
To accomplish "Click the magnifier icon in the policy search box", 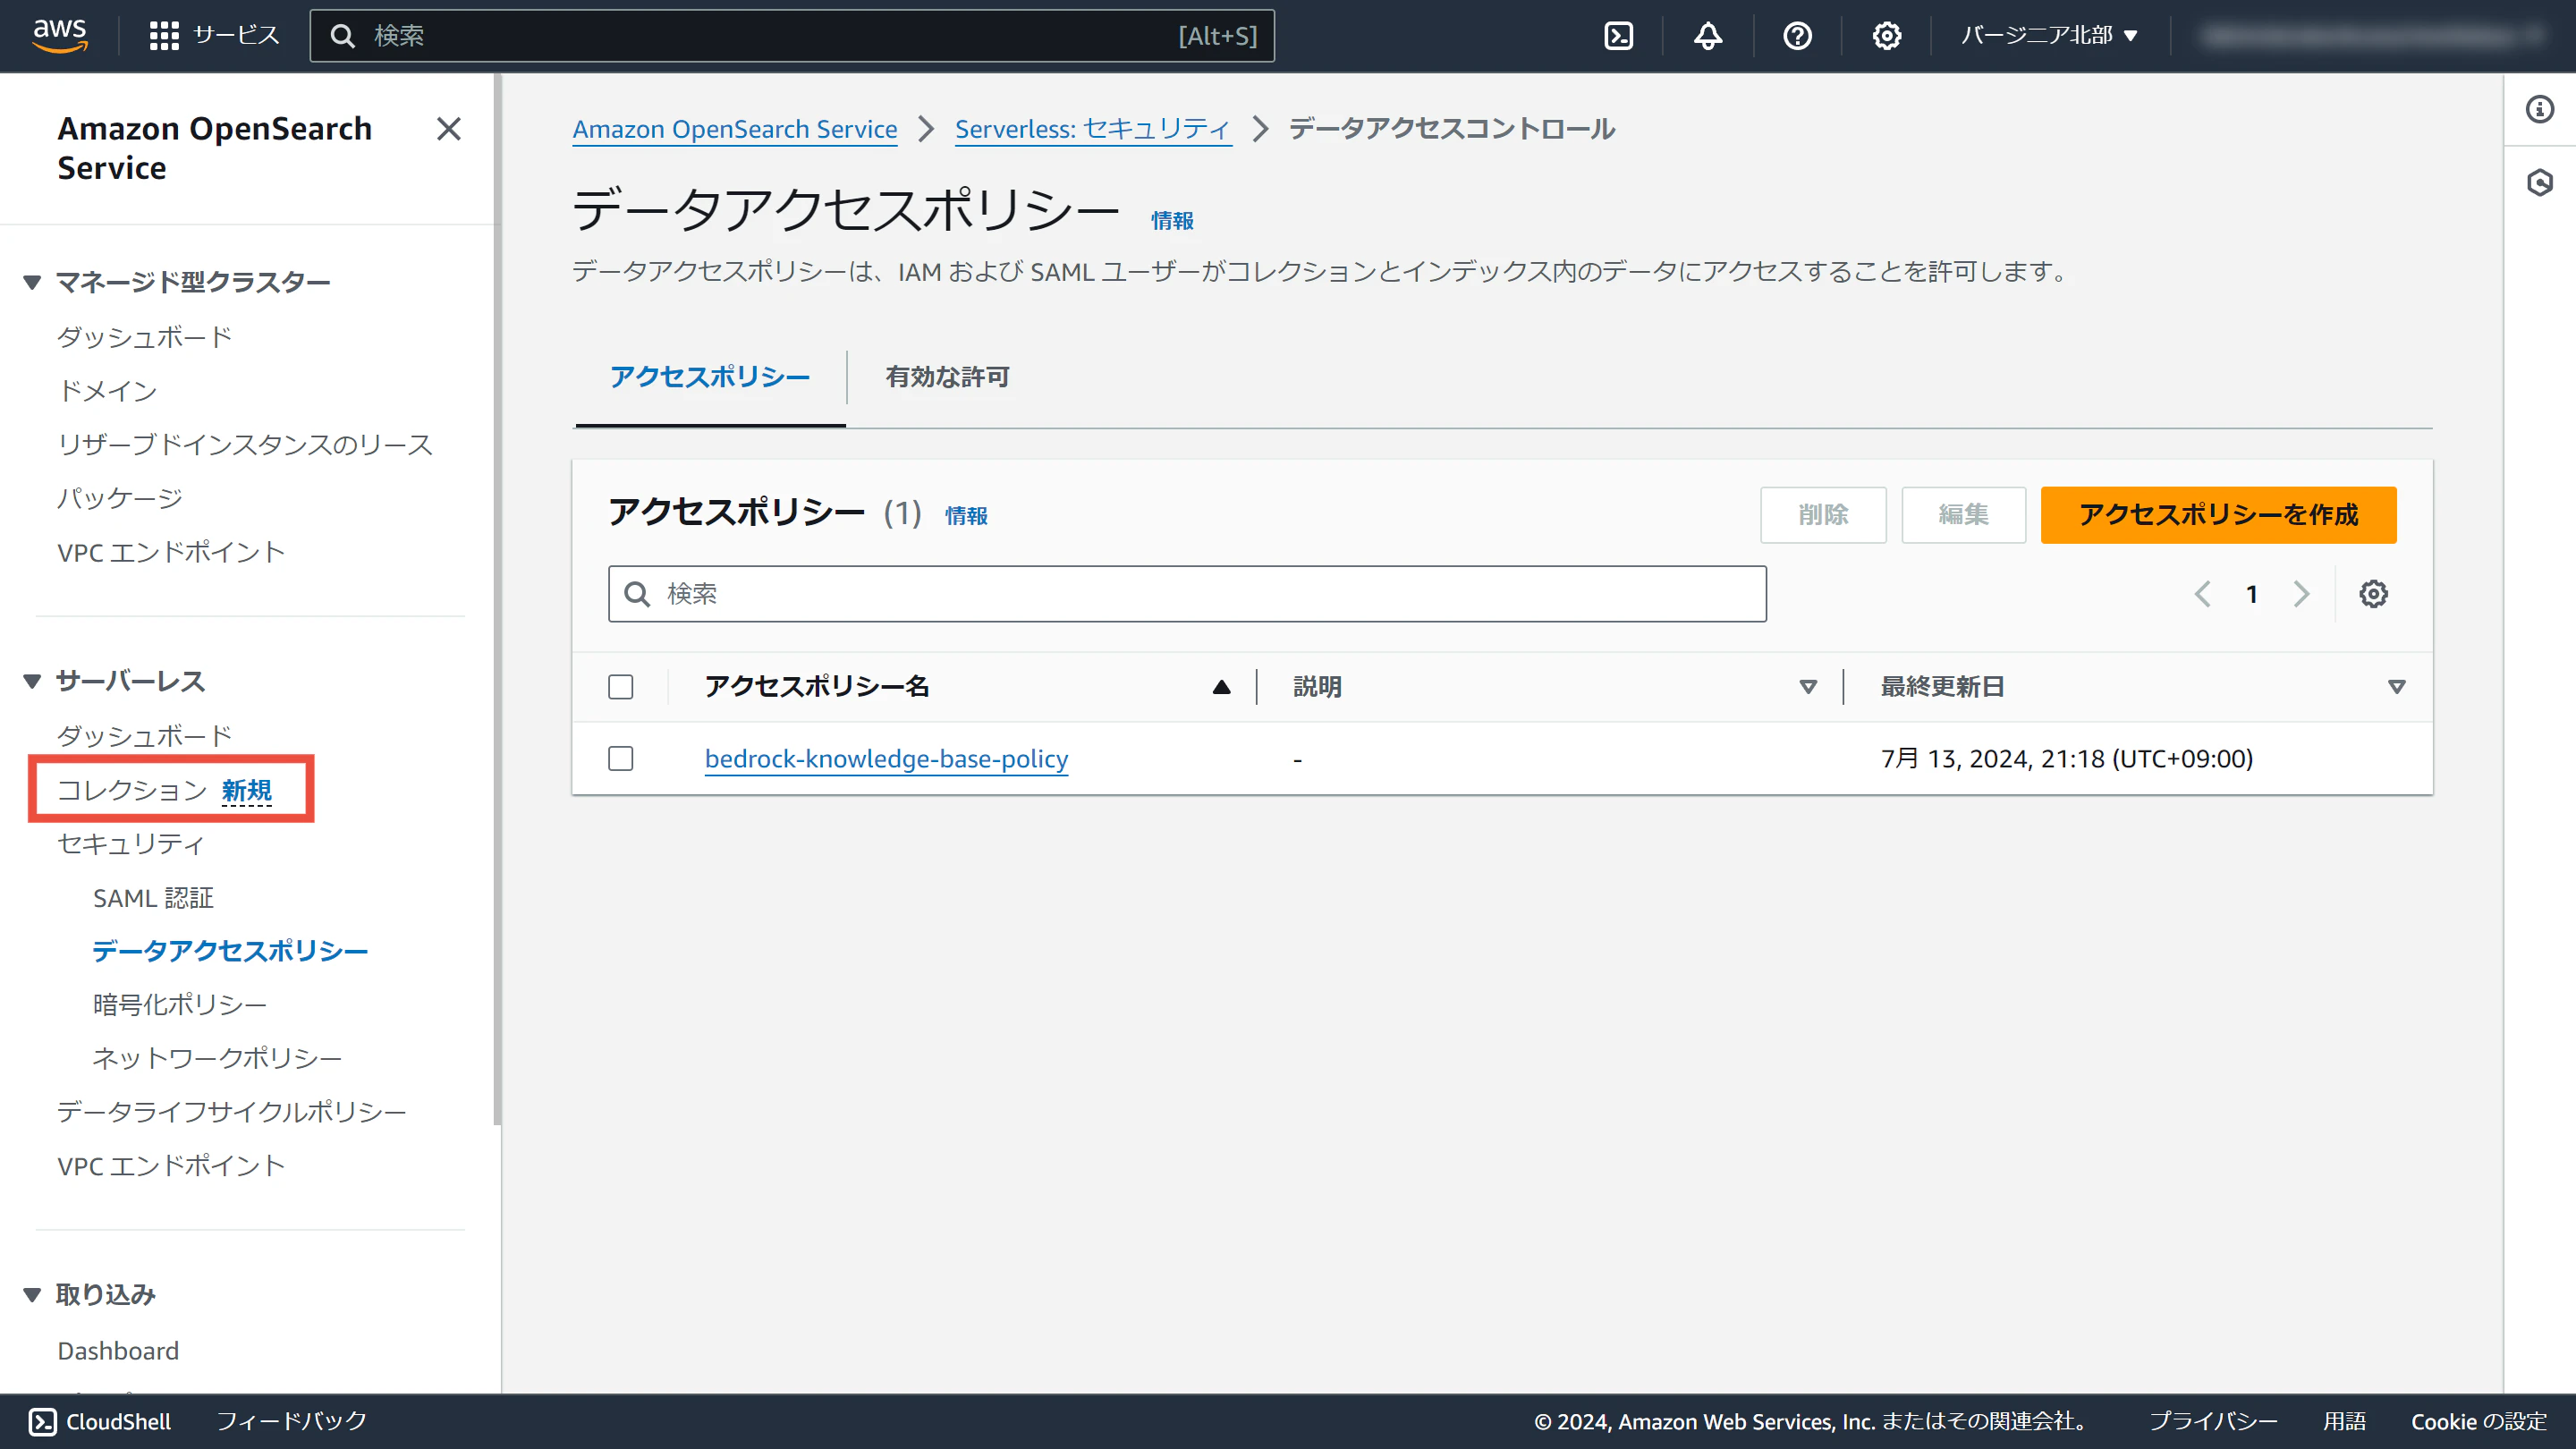I will [637, 594].
